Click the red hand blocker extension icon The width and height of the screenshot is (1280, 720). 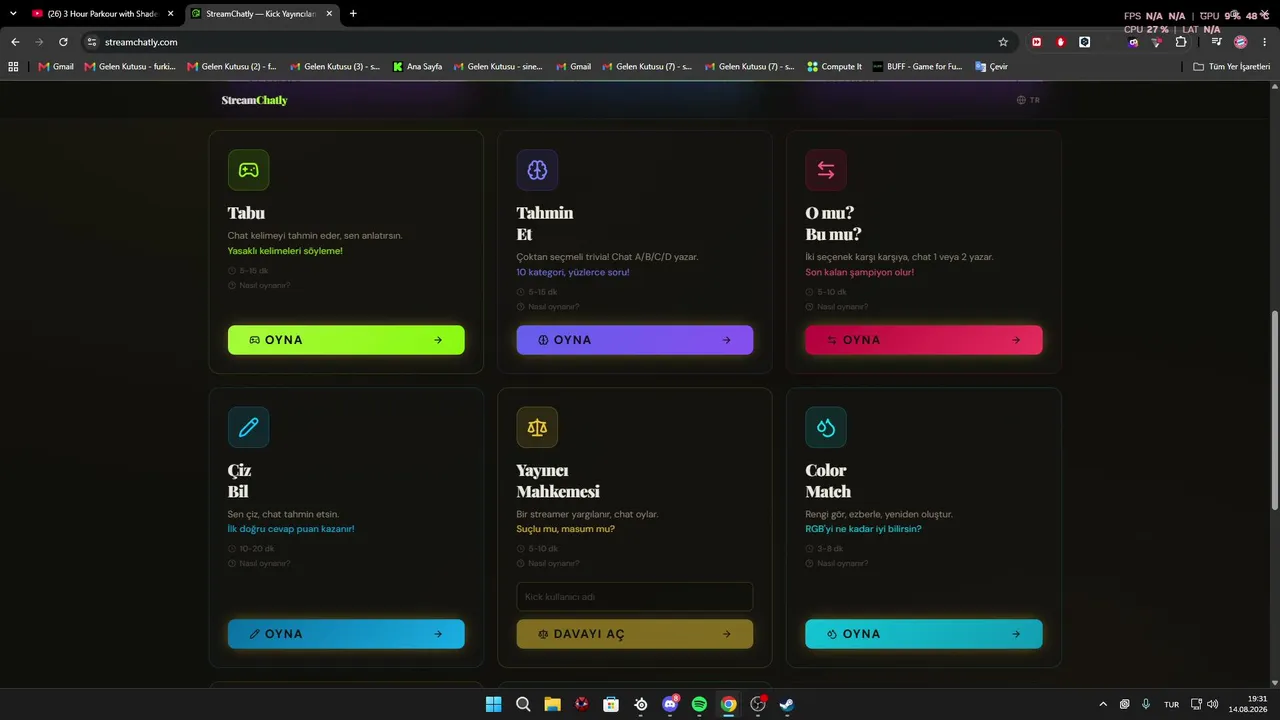click(1061, 42)
